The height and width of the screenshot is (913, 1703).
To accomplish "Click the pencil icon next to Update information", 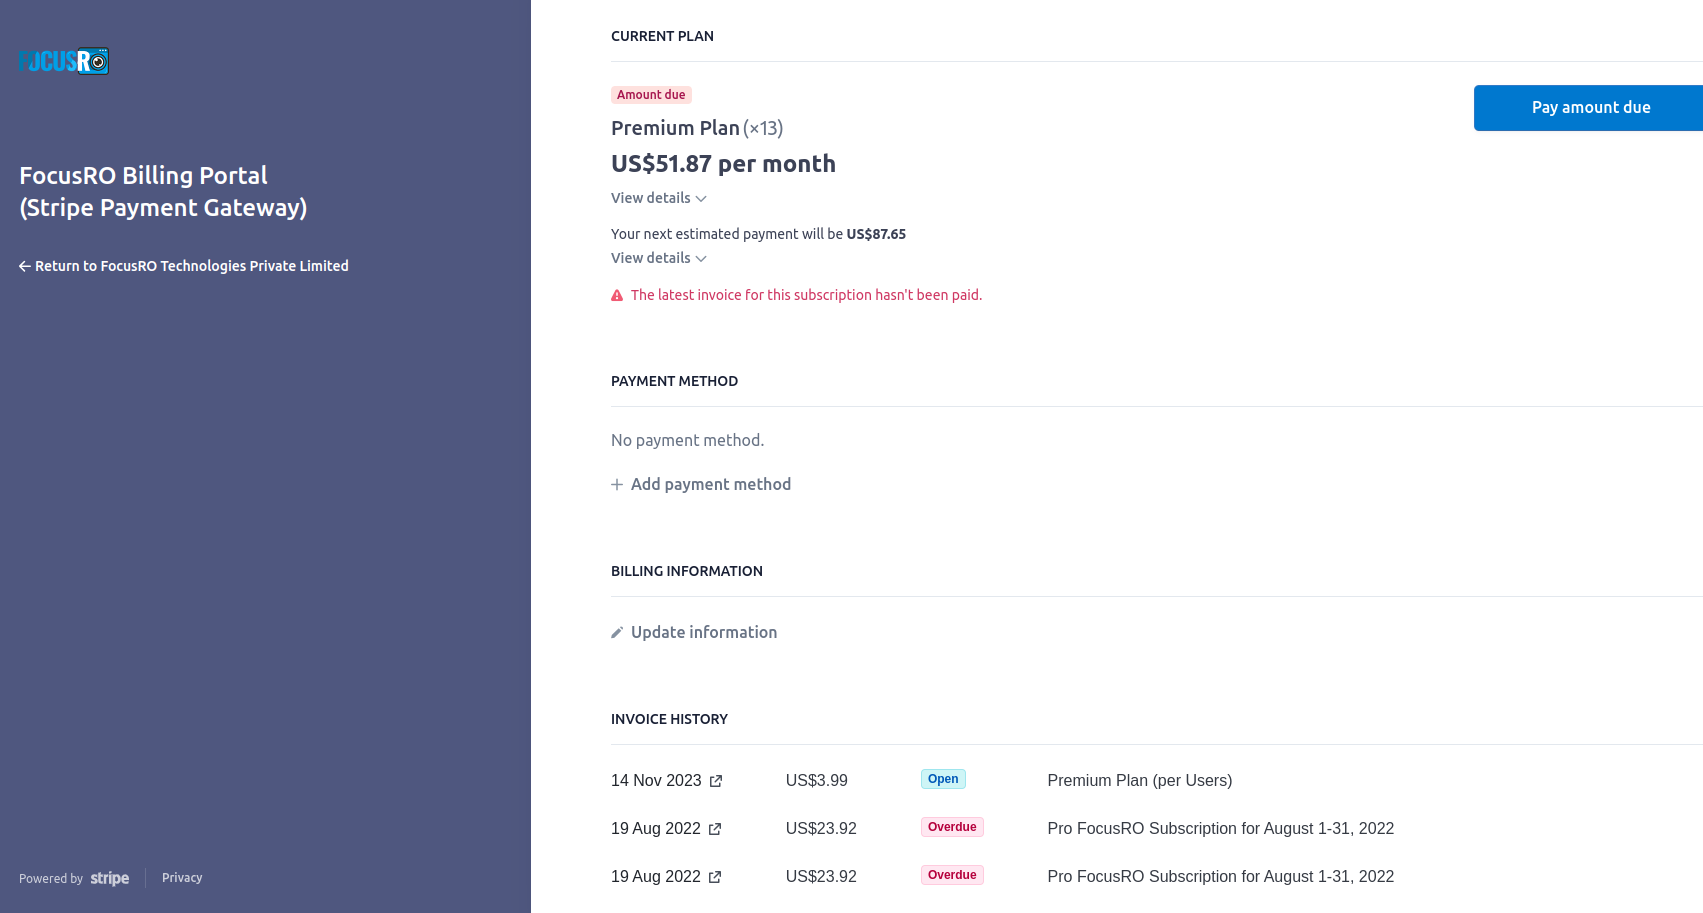I will coord(617,633).
